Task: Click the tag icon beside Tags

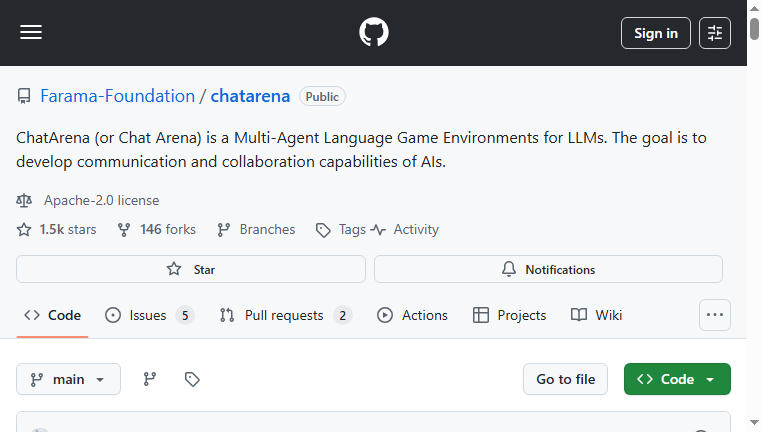Action: click(323, 230)
